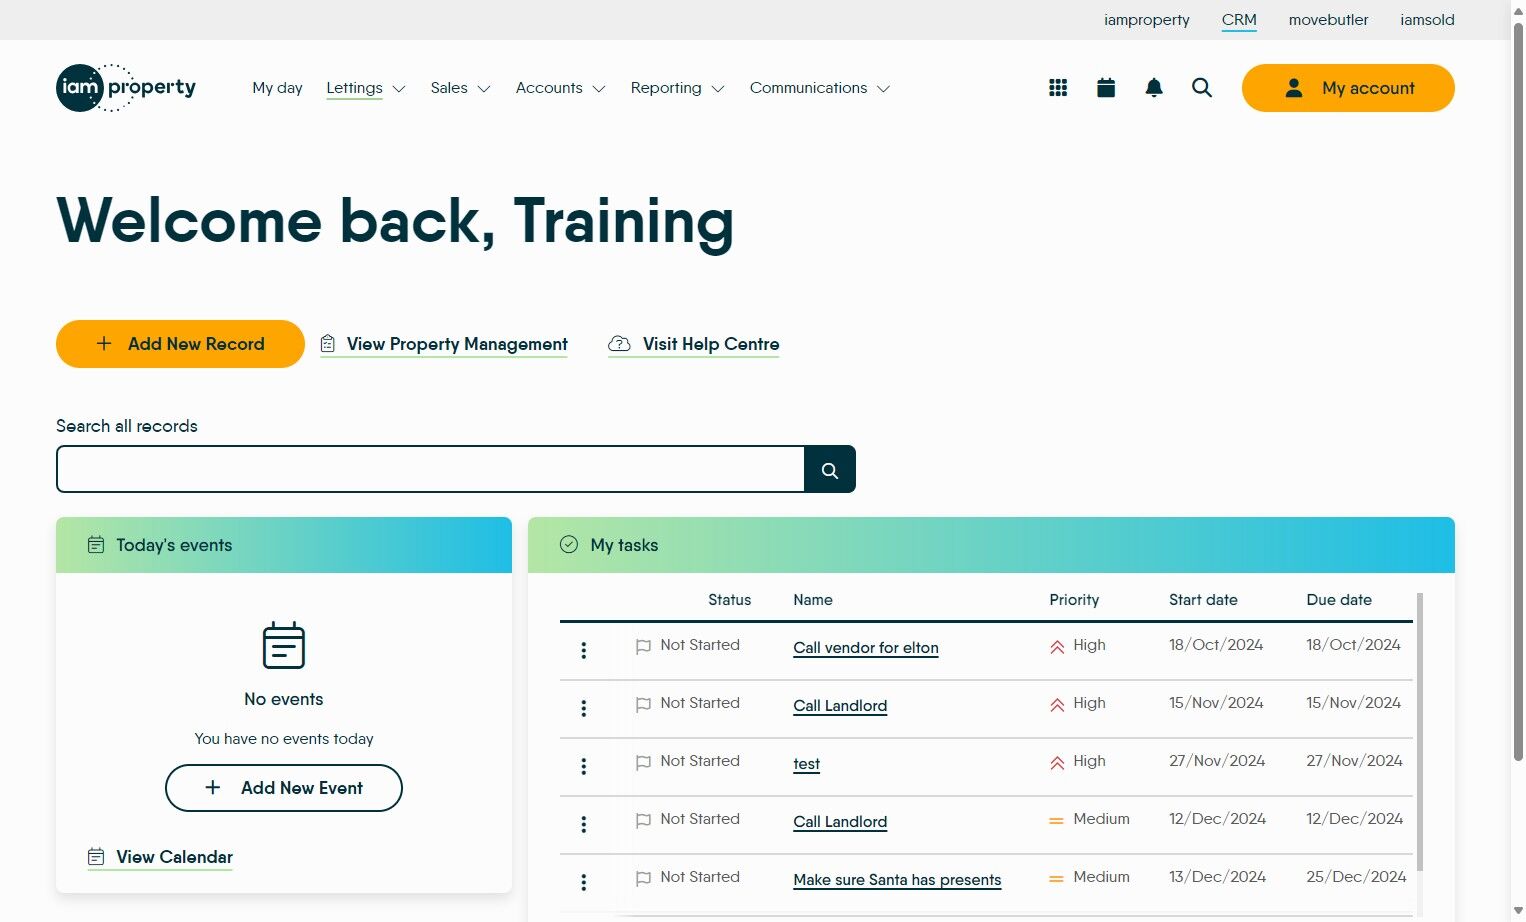
Task: Open row menu for Santa presents task
Action: tap(584, 883)
